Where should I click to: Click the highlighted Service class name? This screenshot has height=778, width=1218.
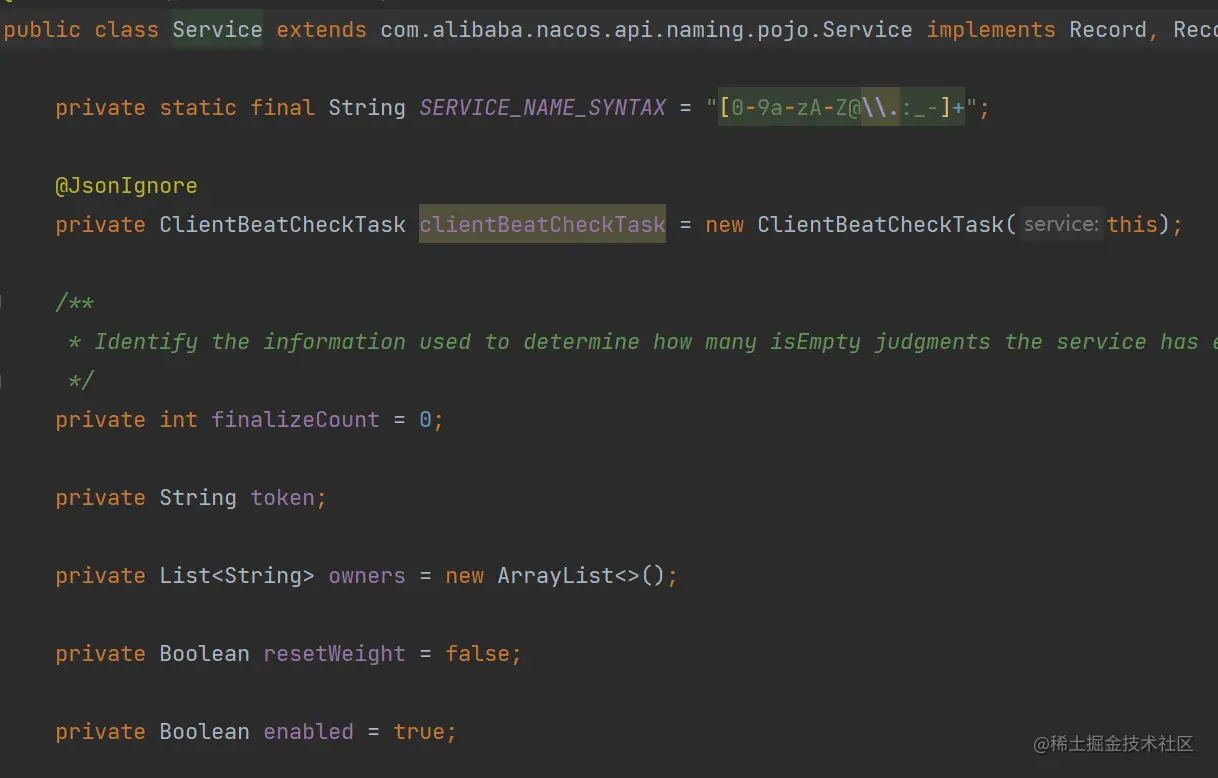[x=217, y=30]
